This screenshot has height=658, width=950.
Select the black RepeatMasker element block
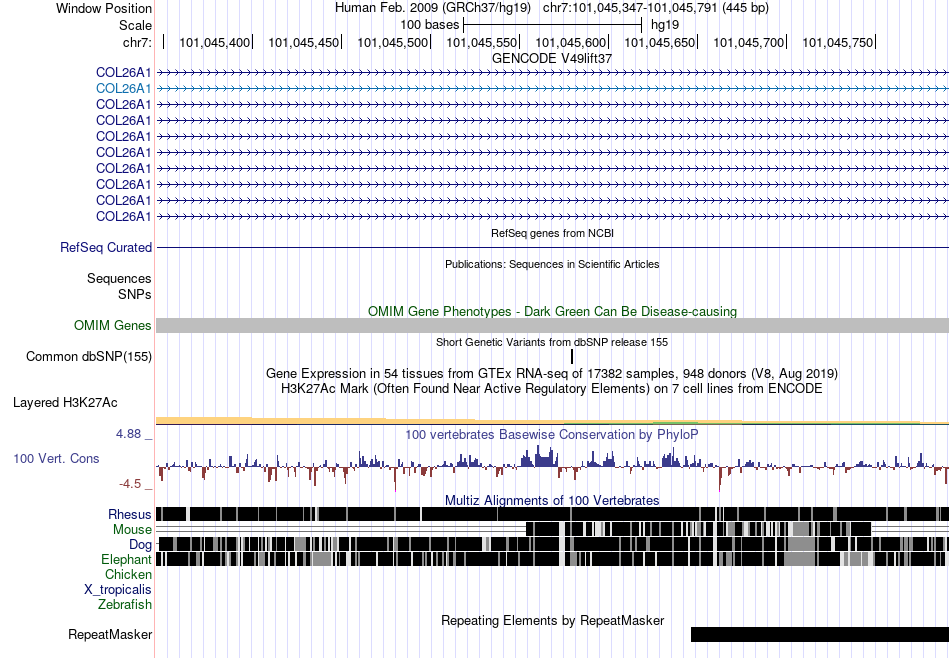click(820, 634)
